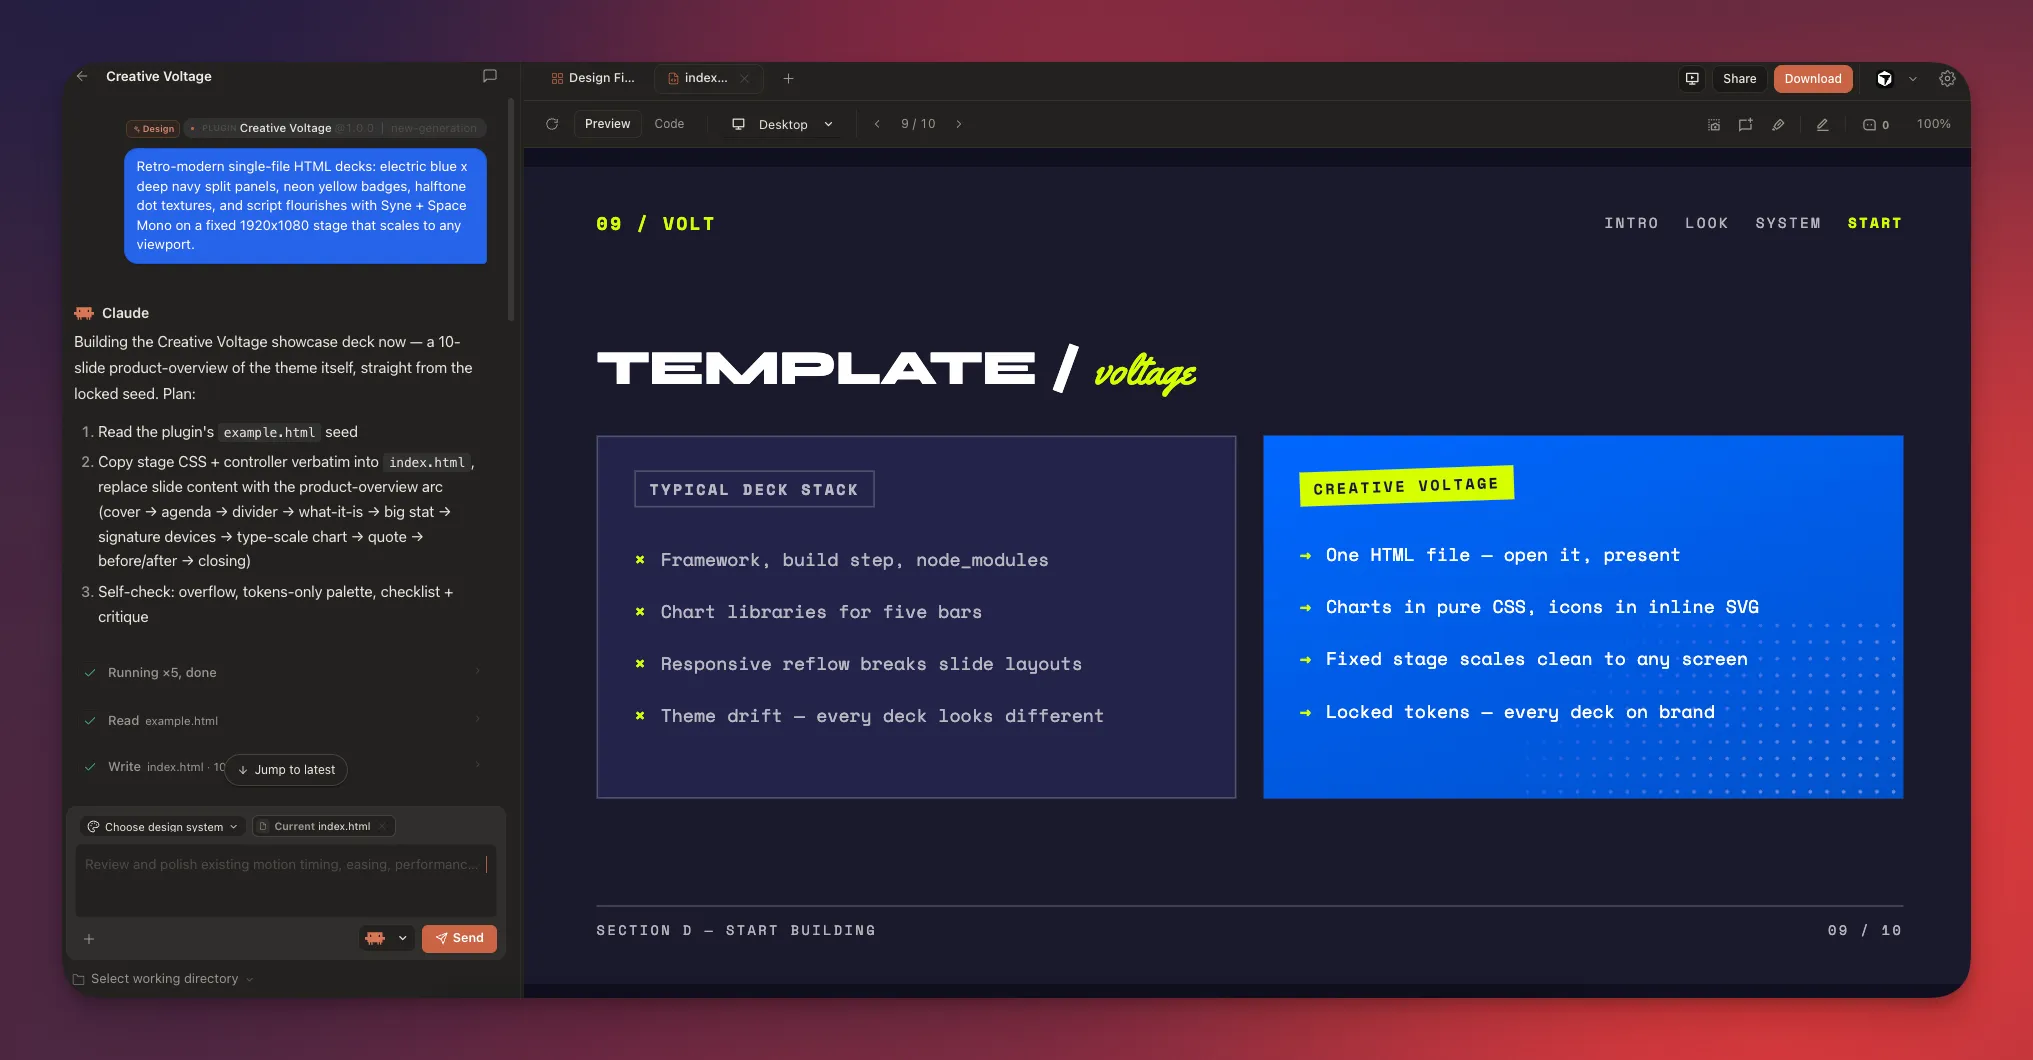Select the highlighter marker tool
This screenshot has height=1060, width=2033.
tap(1778, 125)
